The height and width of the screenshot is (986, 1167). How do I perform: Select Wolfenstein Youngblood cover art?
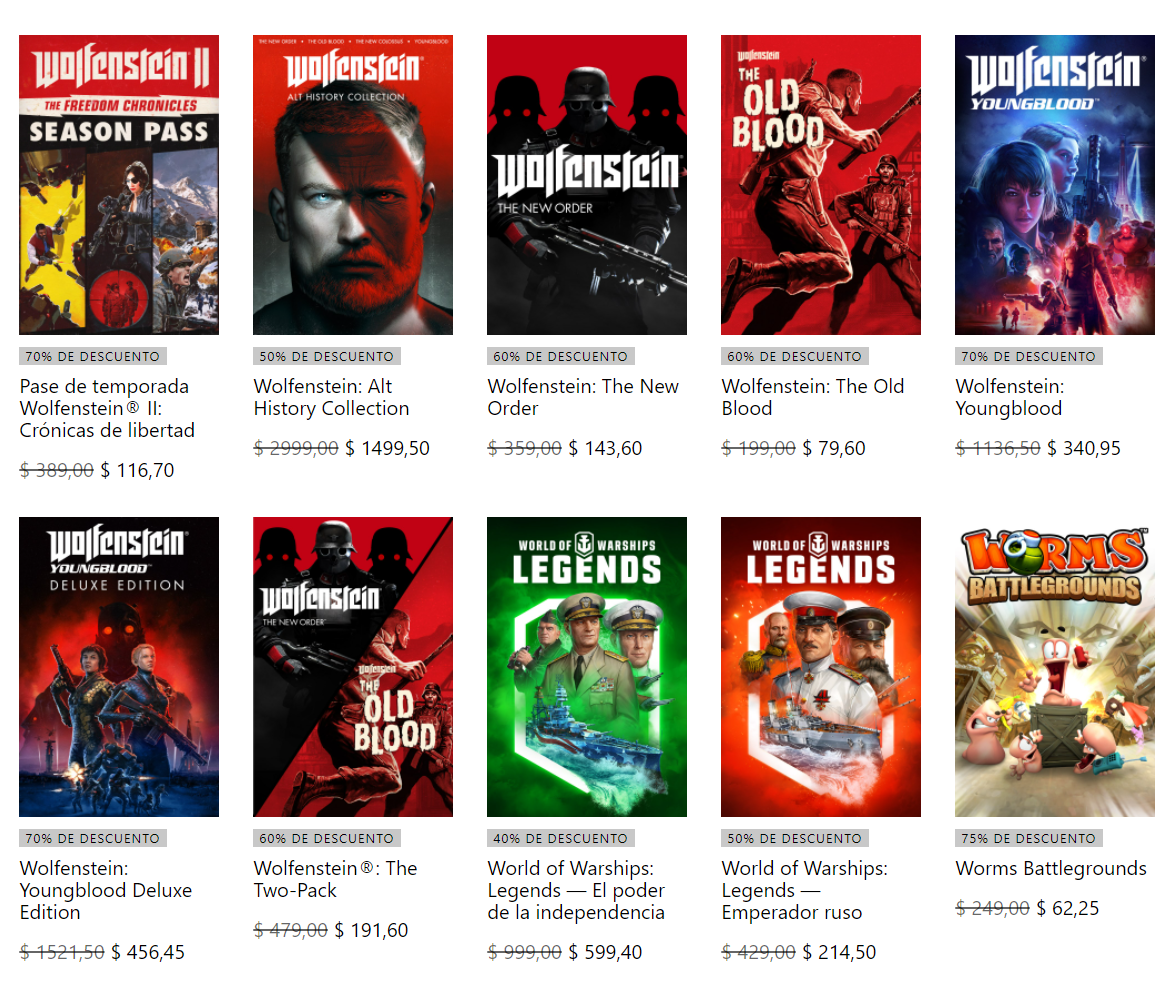(x=1055, y=185)
